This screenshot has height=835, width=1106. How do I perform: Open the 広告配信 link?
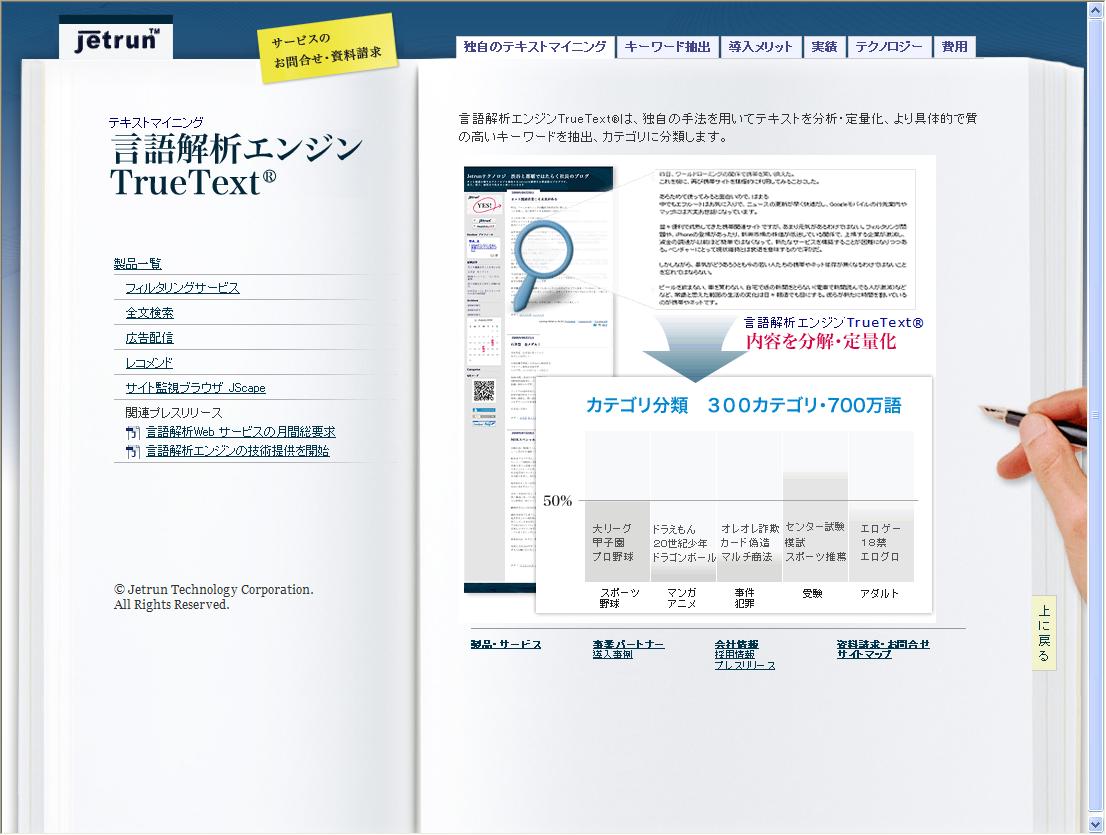150,338
